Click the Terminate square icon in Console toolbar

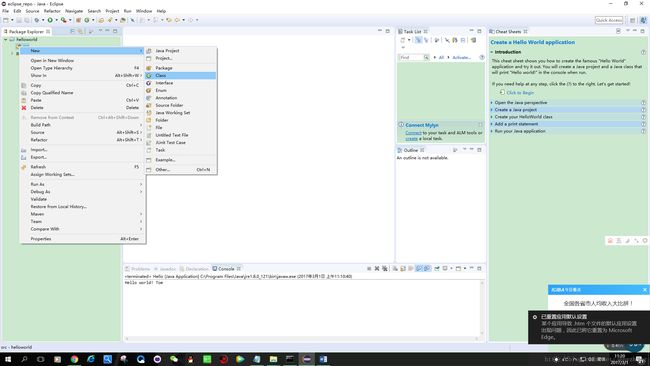point(369,269)
